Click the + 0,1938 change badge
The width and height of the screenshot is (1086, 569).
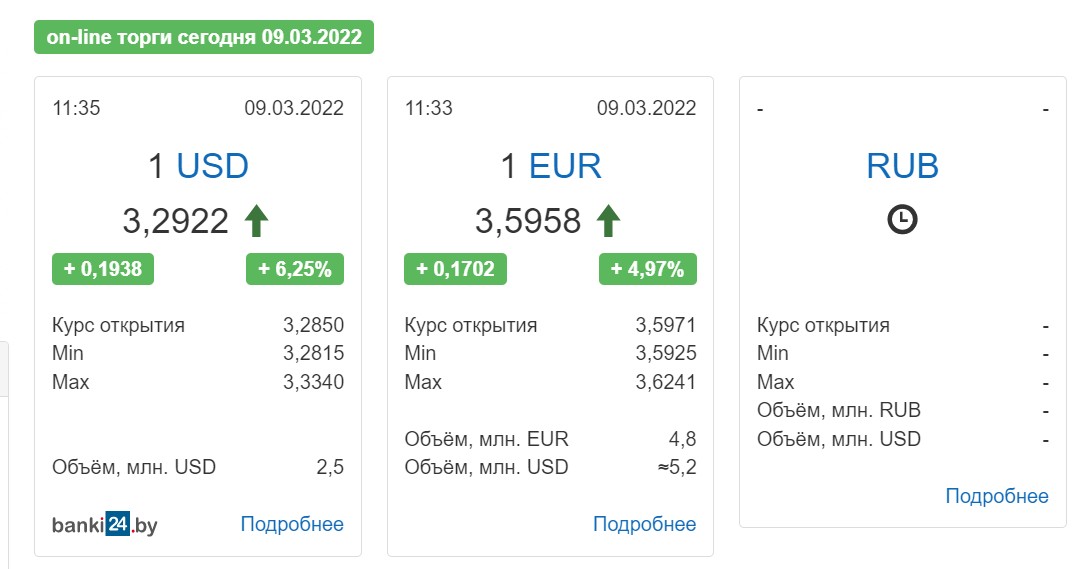click(x=103, y=269)
